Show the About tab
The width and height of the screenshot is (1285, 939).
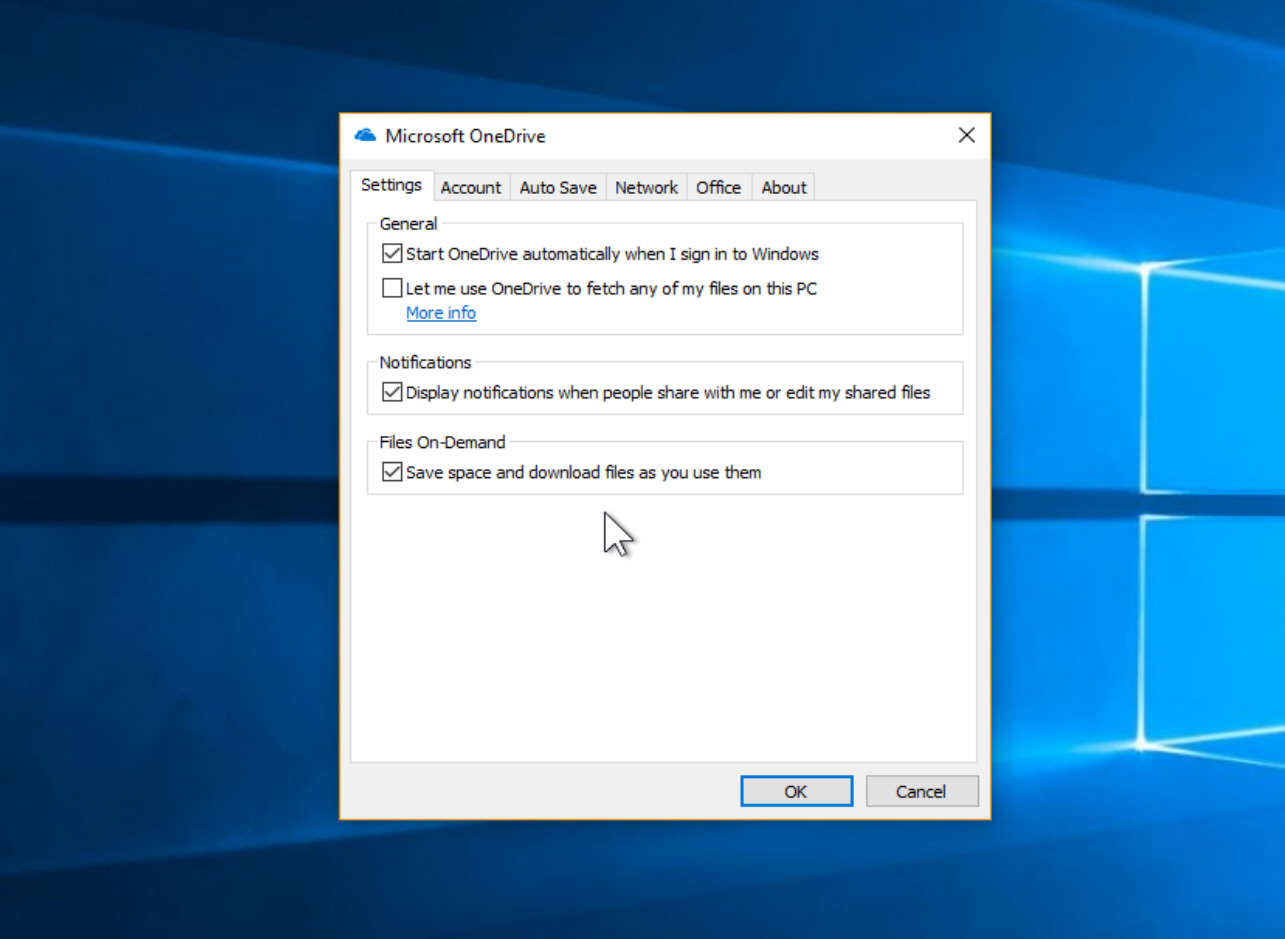(784, 187)
